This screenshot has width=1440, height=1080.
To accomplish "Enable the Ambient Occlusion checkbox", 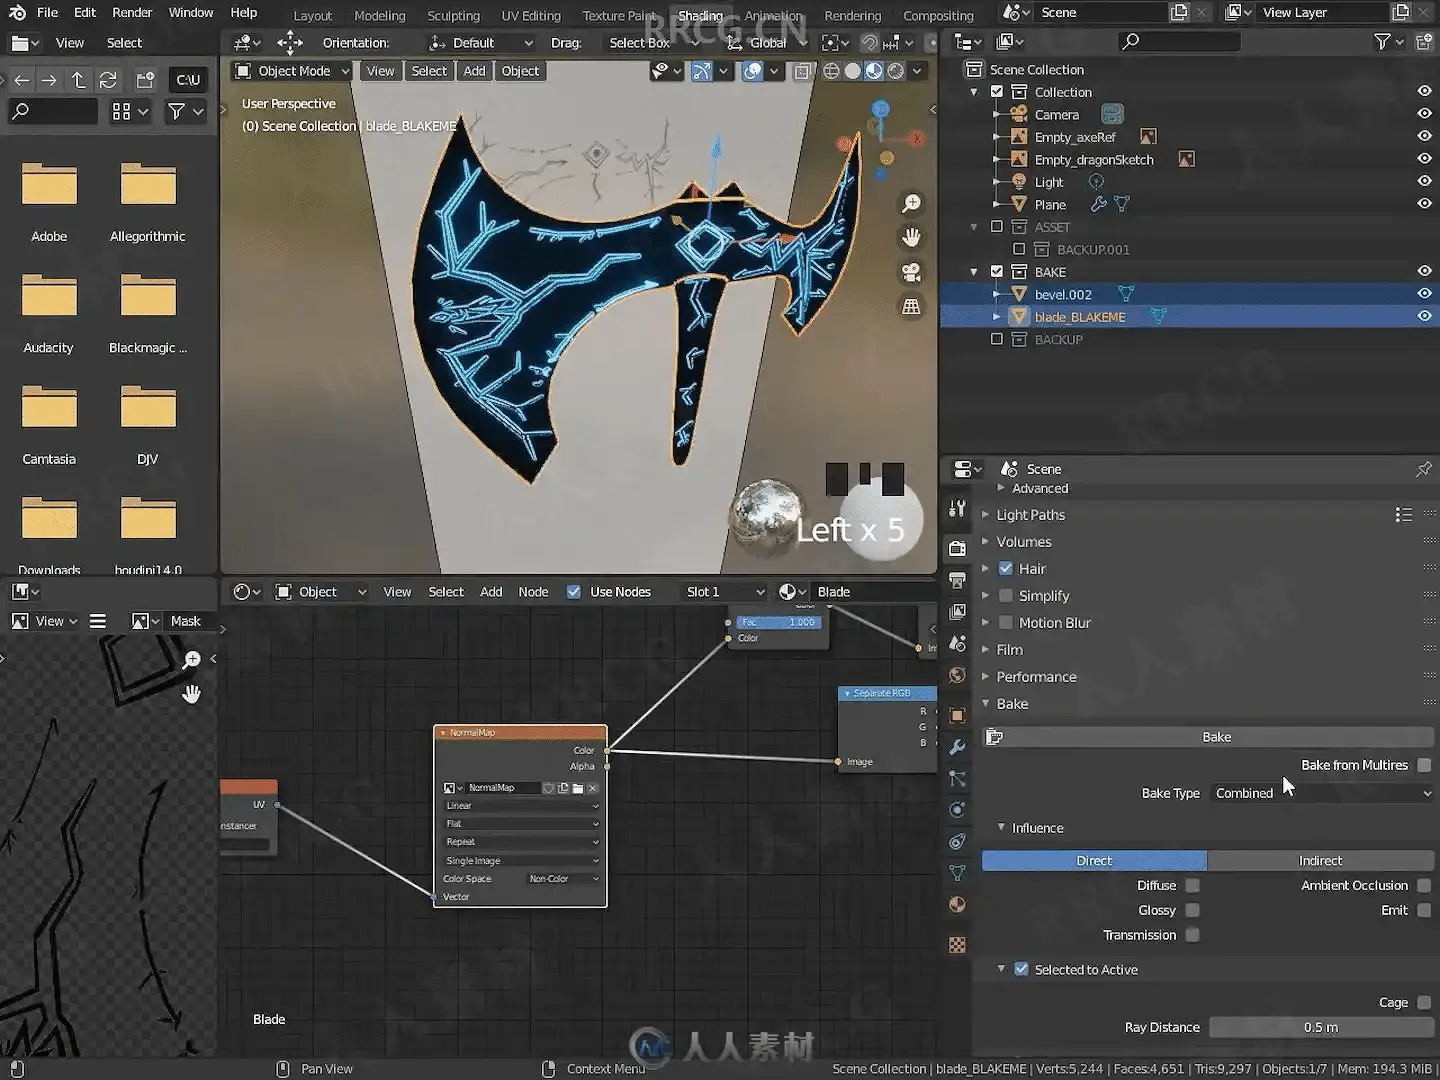I will click(1424, 885).
